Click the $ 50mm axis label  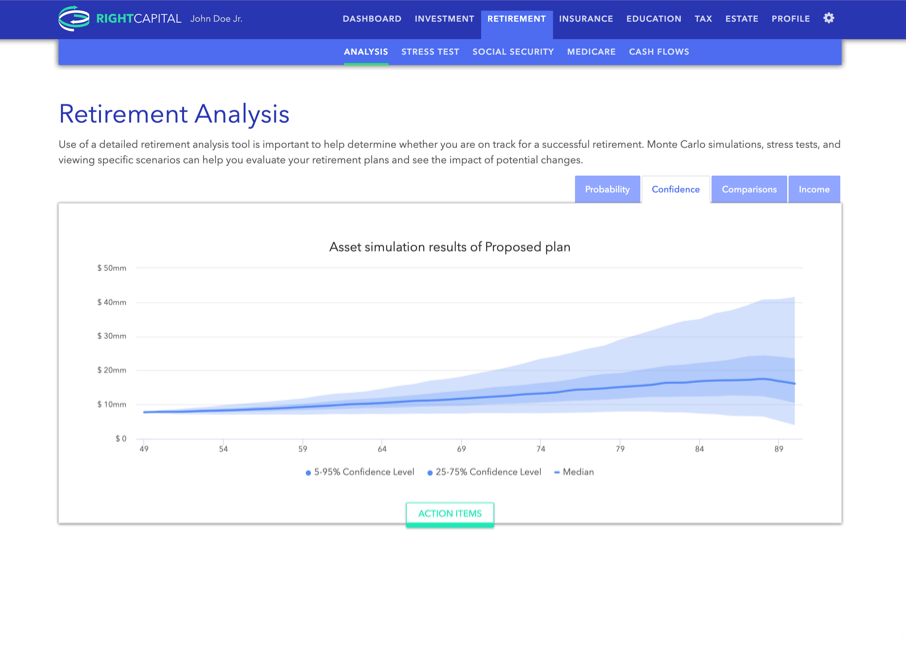point(112,268)
